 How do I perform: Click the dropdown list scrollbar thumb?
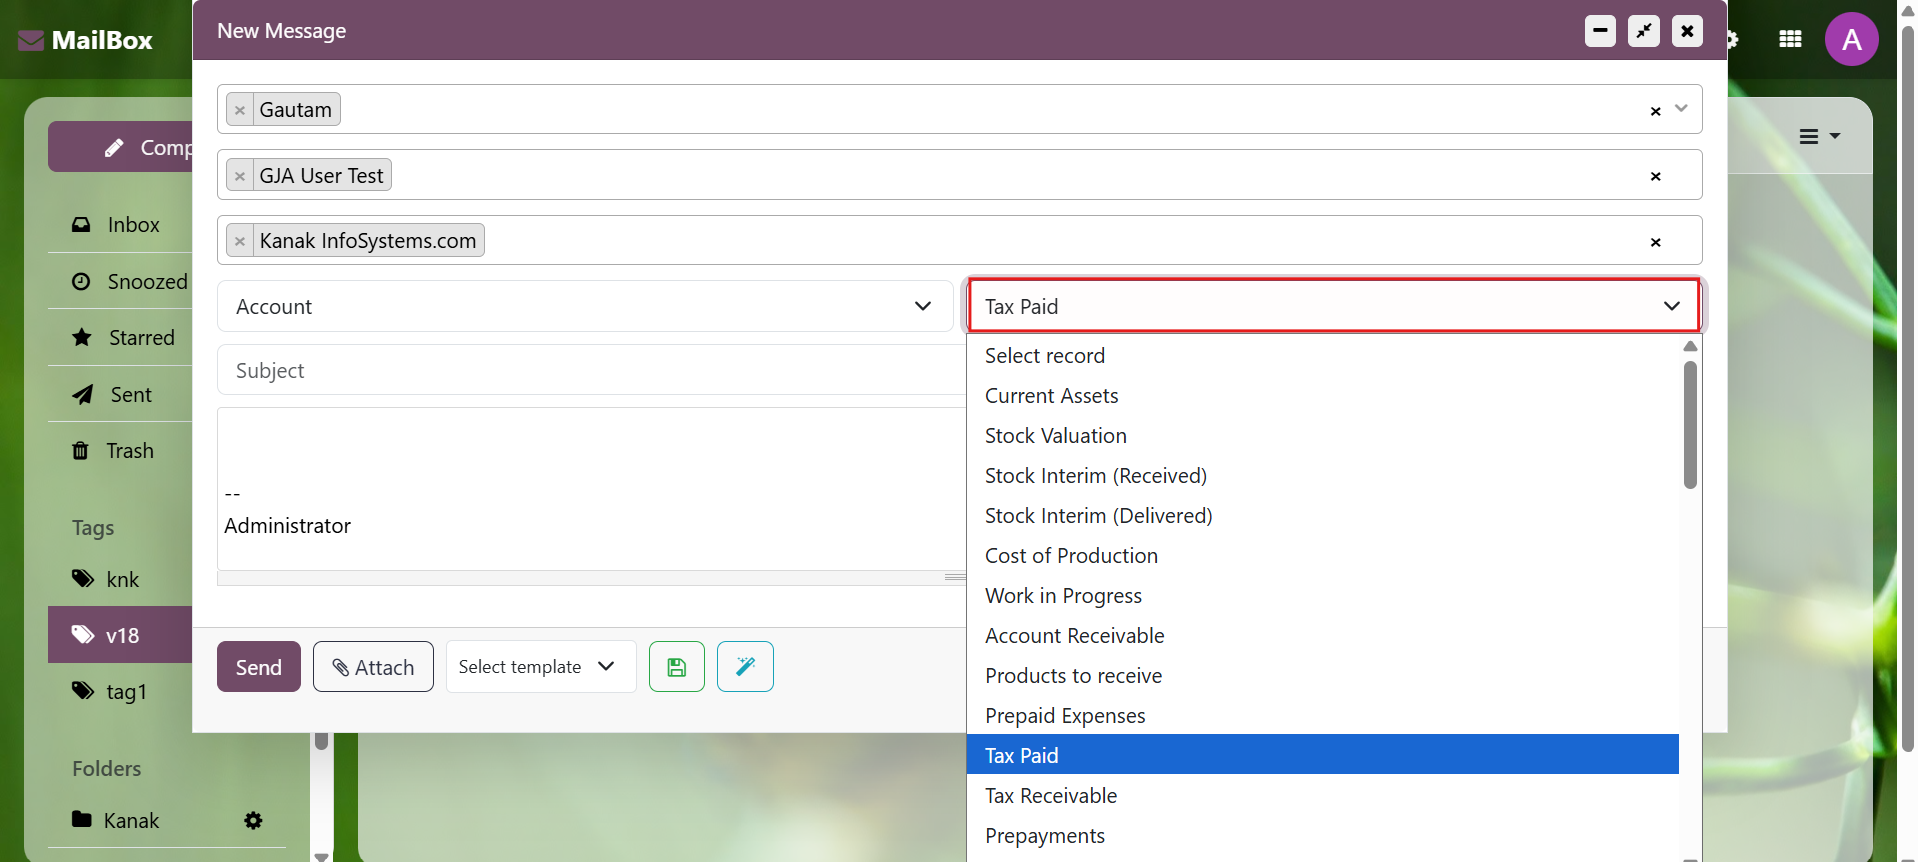[x=1690, y=425]
